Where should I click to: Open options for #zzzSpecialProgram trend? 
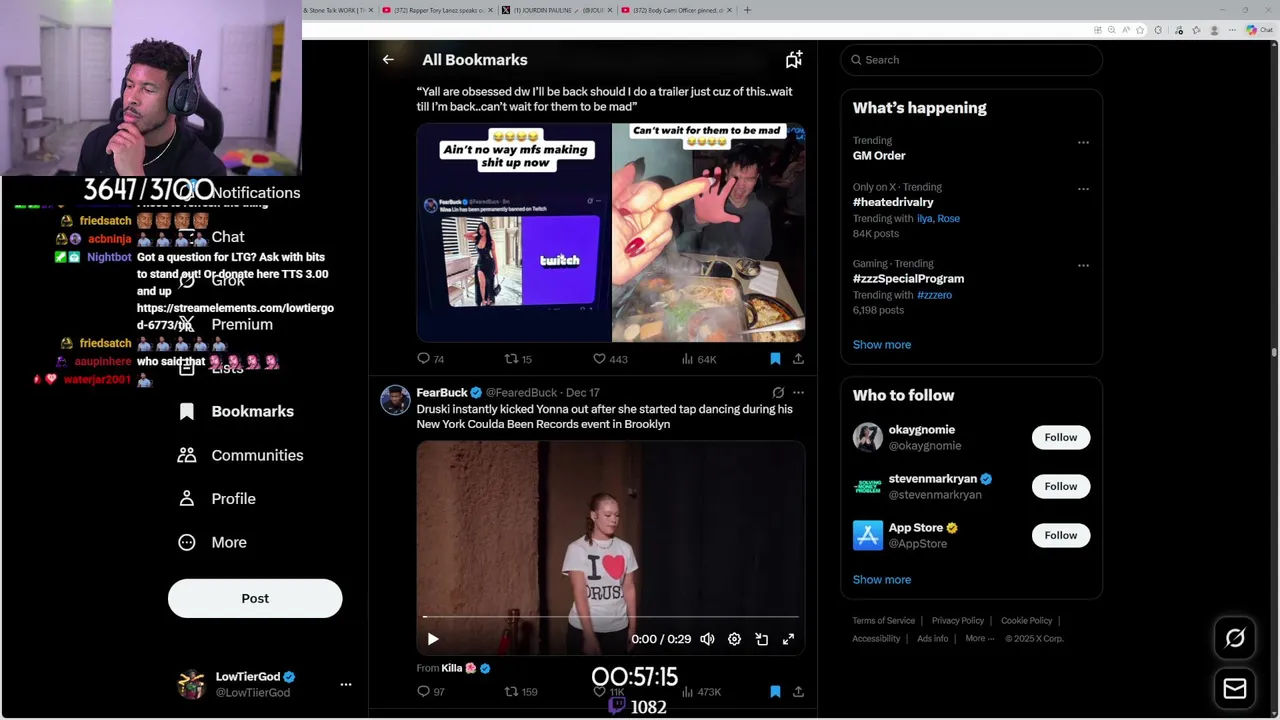coord(1083,265)
